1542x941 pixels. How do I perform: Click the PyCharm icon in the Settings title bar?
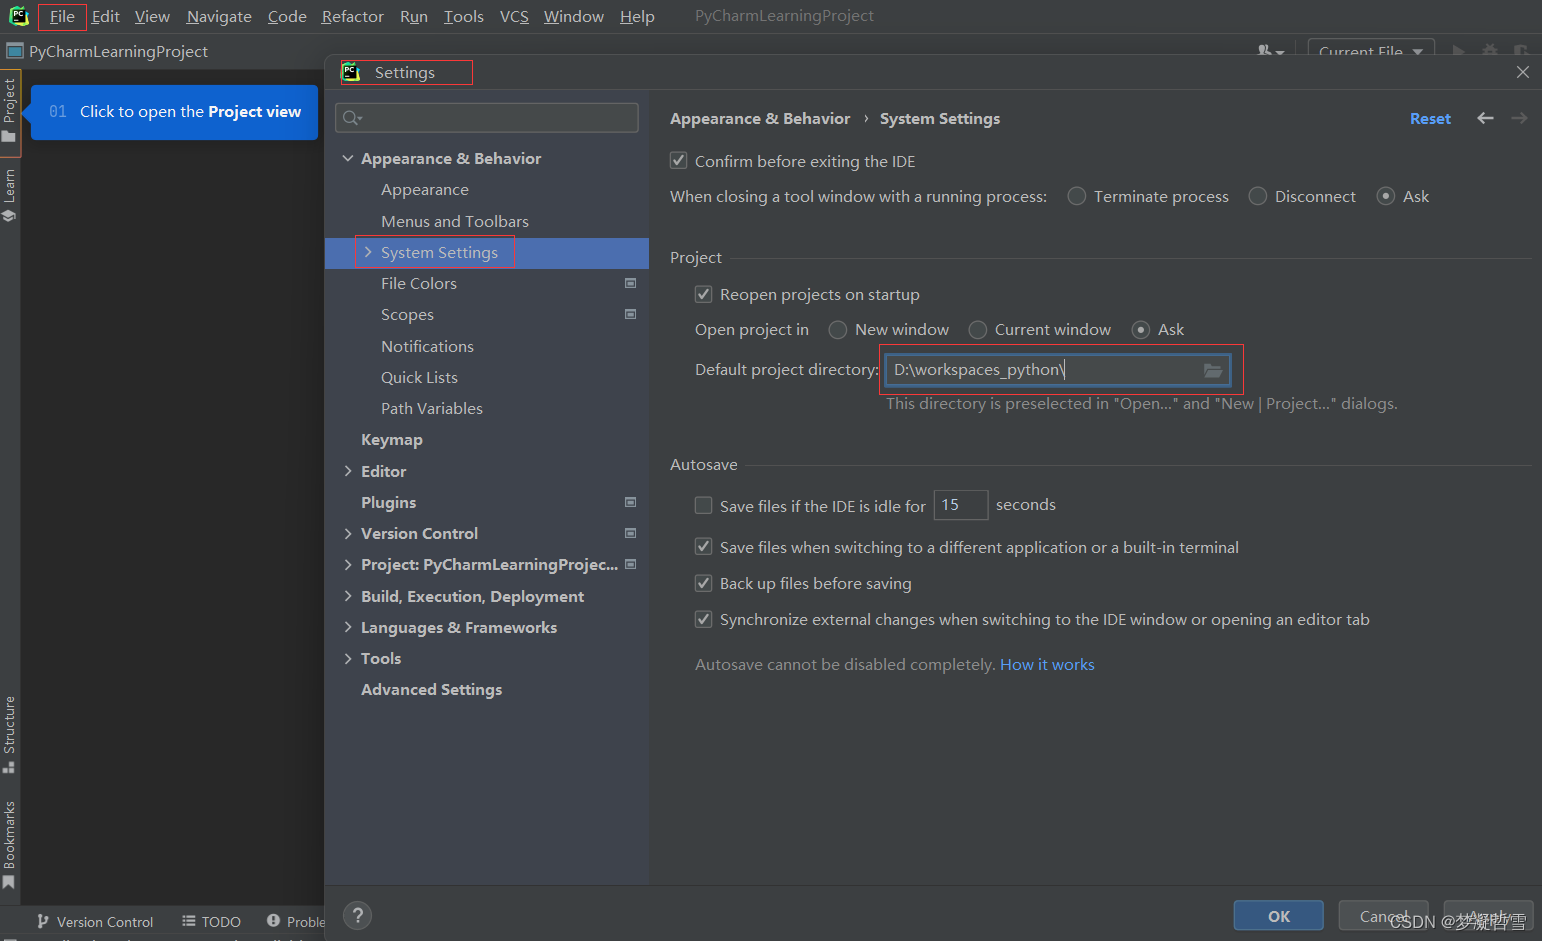coord(350,72)
